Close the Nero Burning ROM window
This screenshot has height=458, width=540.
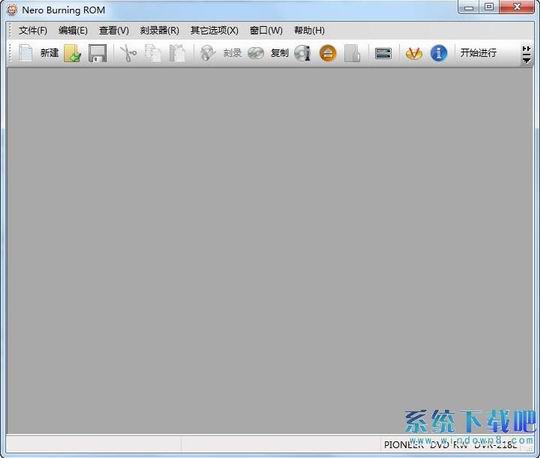pyautogui.click(x=517, y=7)
